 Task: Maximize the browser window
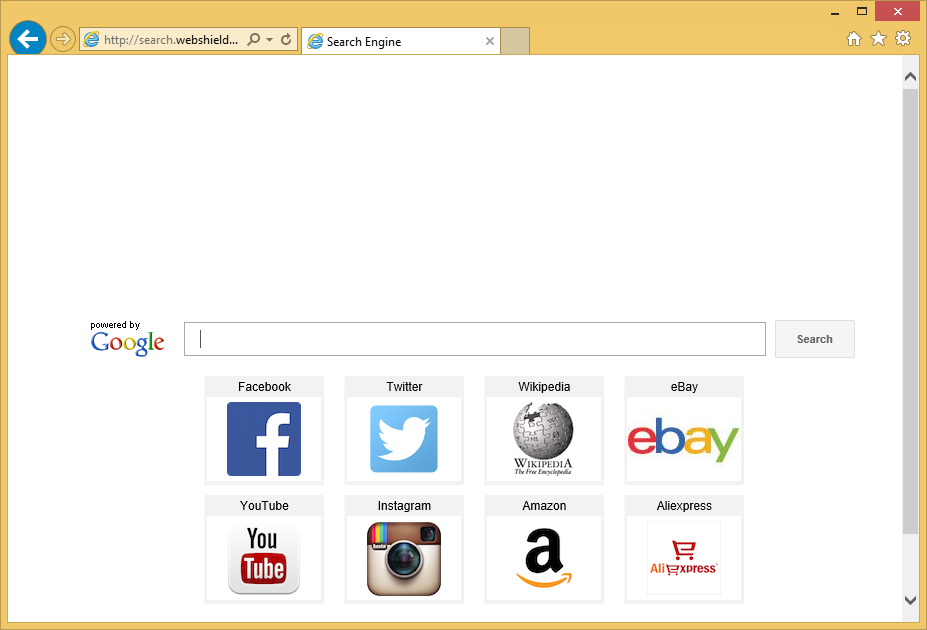tap(862, 11)
